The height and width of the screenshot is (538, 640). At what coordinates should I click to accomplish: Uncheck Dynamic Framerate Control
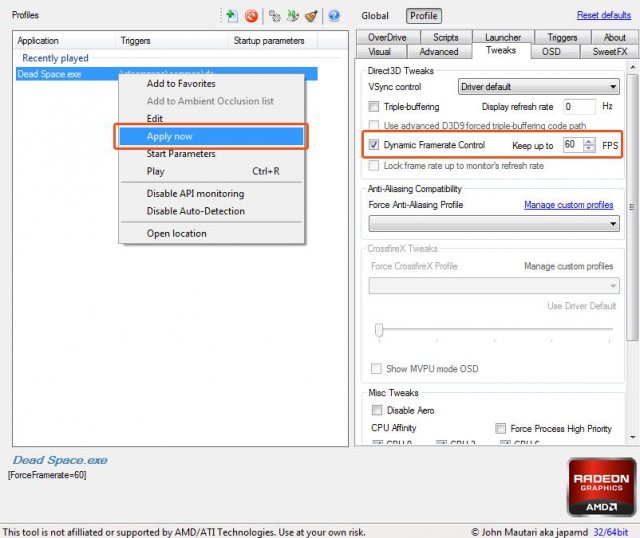pyautogui.click(x=375, y=146)
